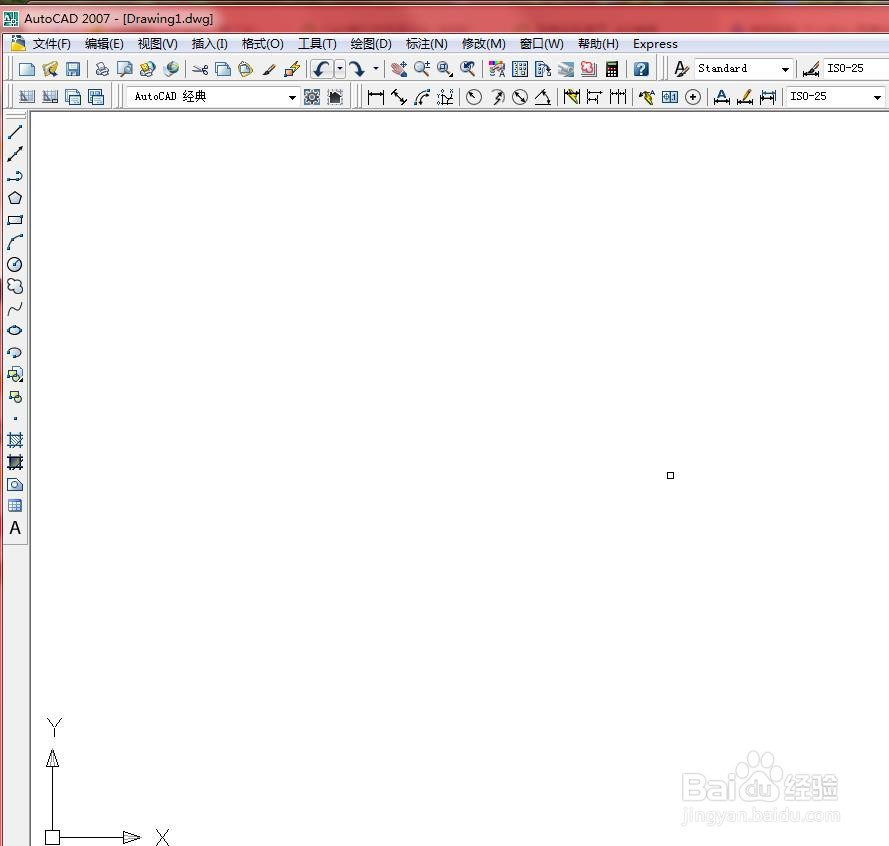Open the Express menu
Image resolution: width=889 pixels, height=846 pixels.
pyautogui.click(x=655, y=44)
